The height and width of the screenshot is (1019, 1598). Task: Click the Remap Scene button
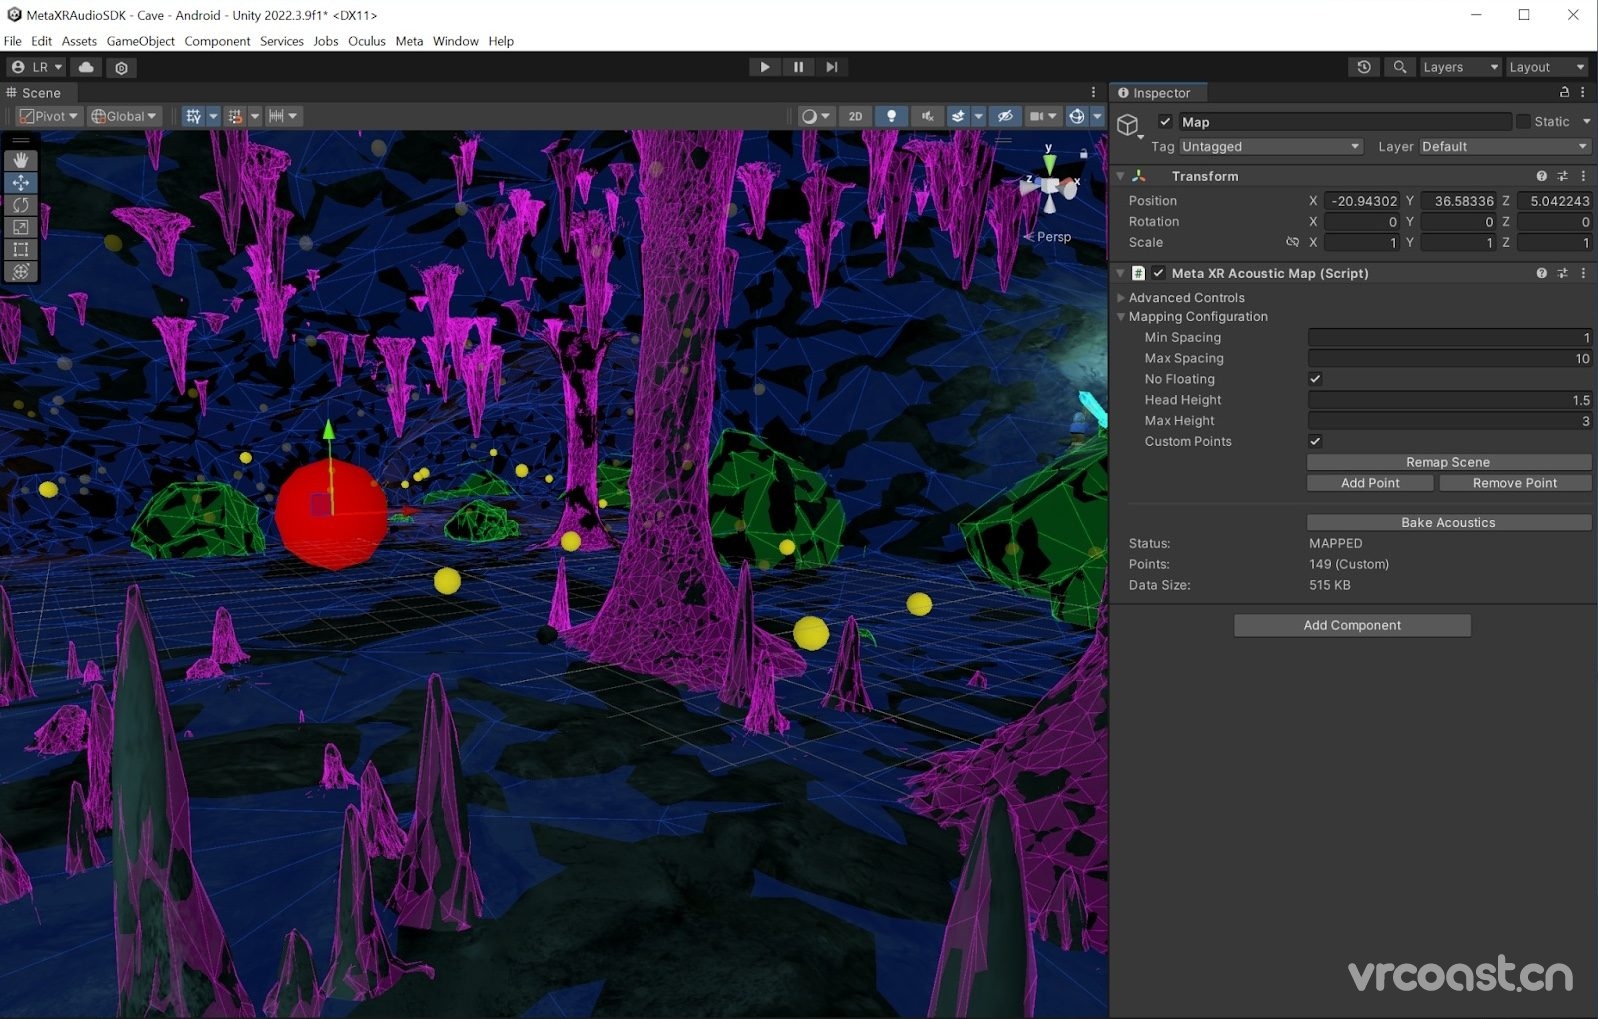[1448, 462]
